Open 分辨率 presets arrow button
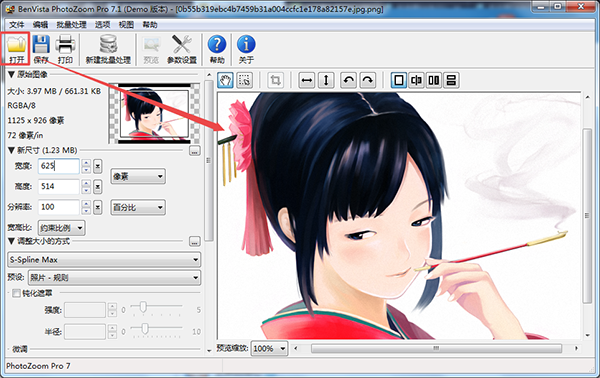600x378 pixels. pos(98,207)
